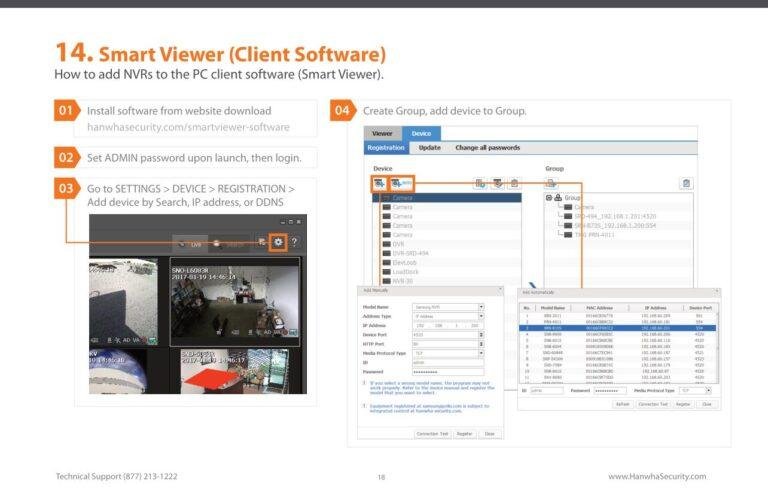Click Register in Add Manually dialog
768x497 pixels.
(x=464, y=434)
